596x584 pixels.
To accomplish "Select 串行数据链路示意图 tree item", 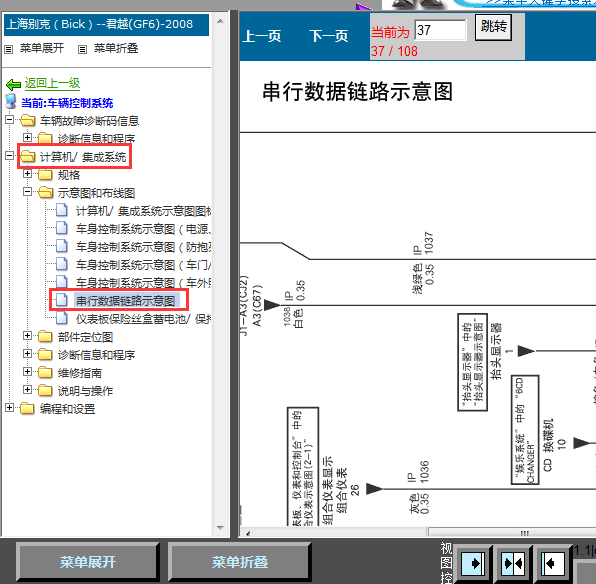I will click(125, 300).
